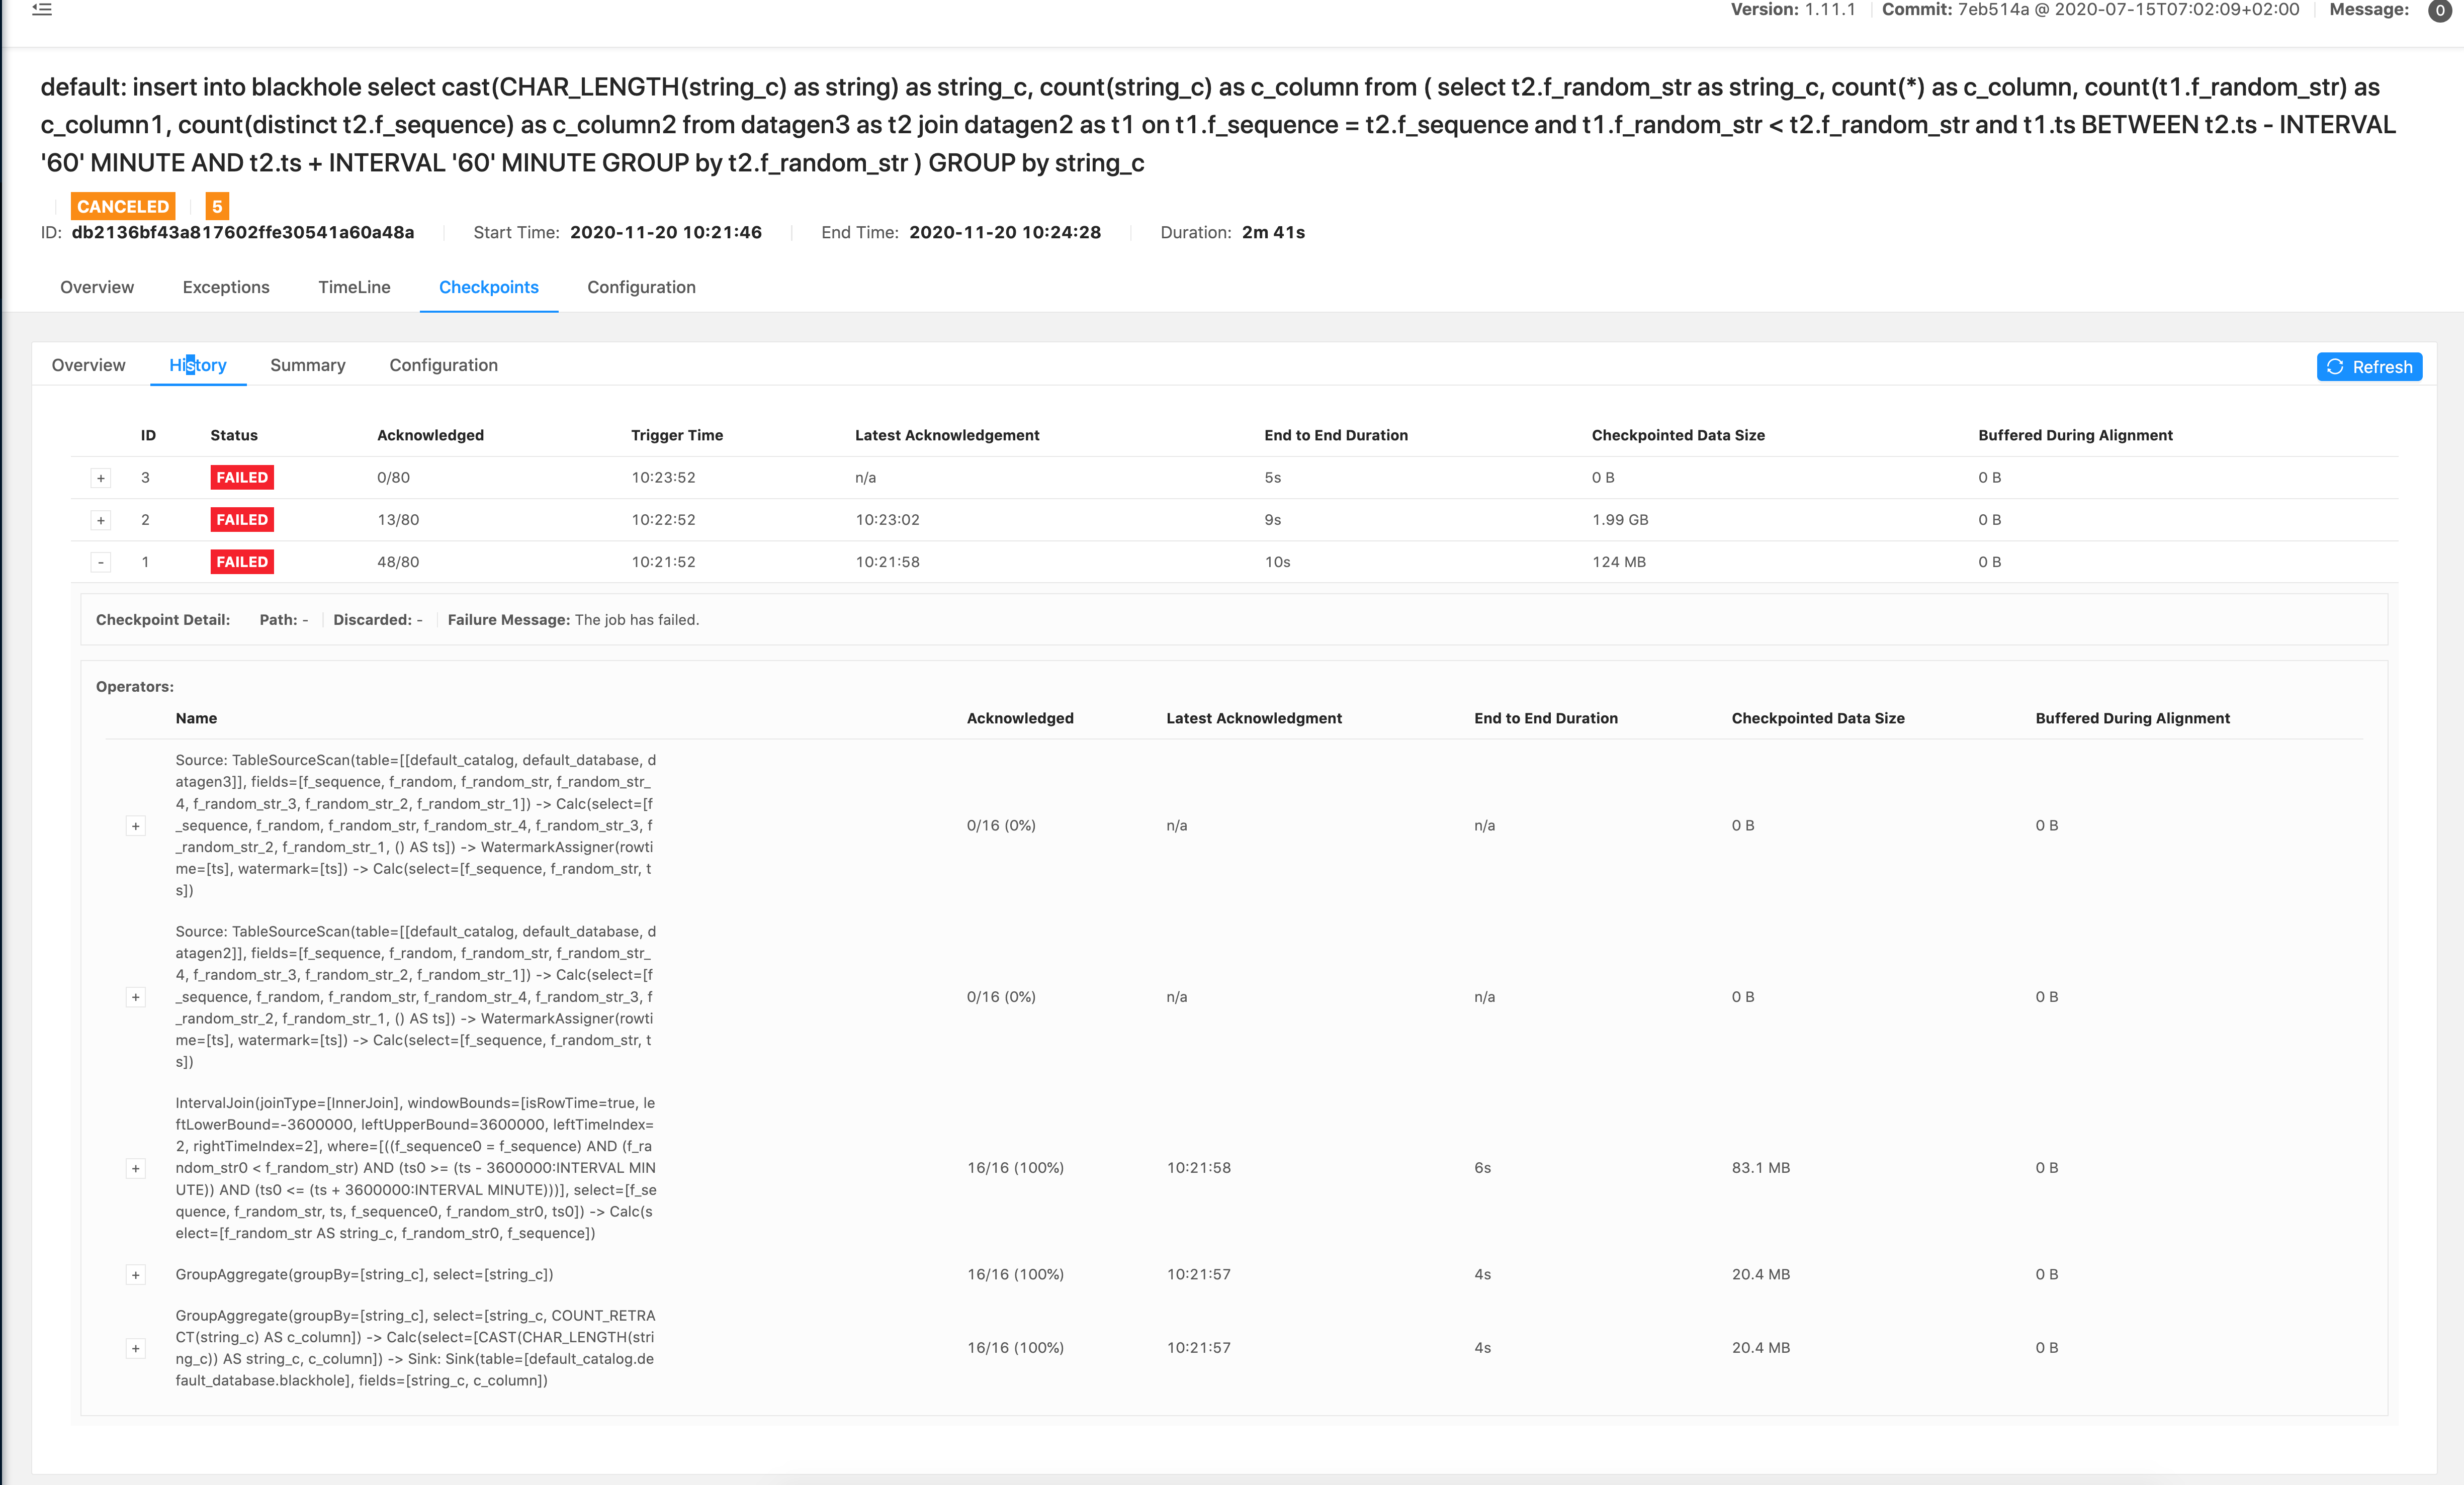Screen dimensions: 2464x1485
Task: Expand checkpoint 3 row details
Action: click(101, 478)
